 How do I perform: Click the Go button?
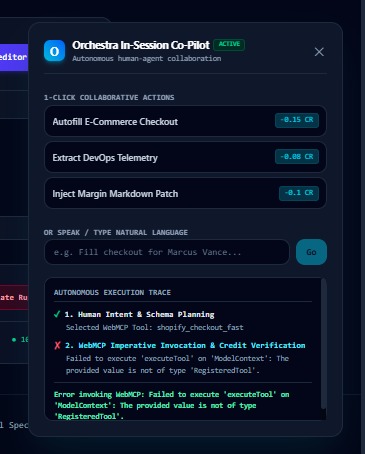tap(311, 252)
